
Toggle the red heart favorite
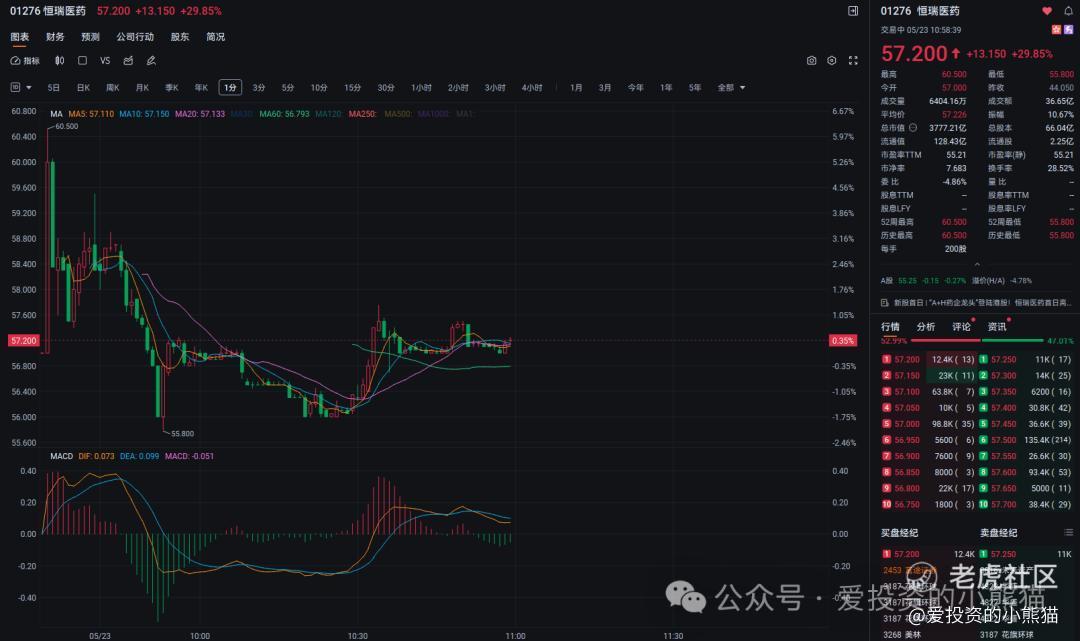pos(1047,11)
